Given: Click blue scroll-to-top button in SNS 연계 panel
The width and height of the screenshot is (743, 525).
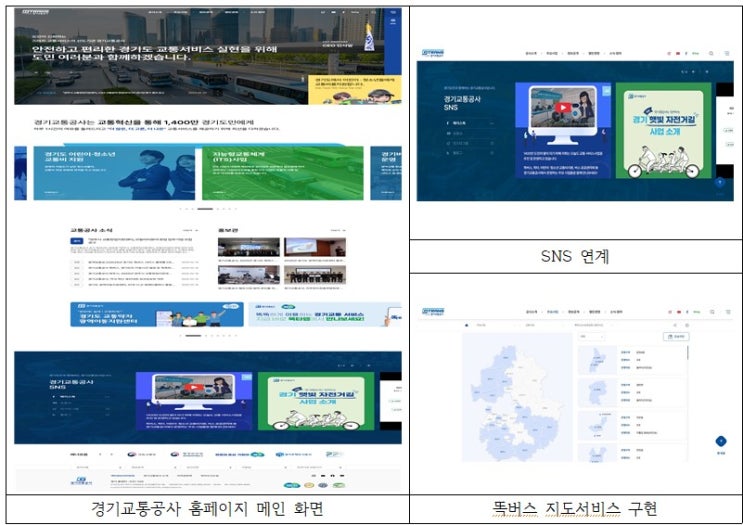Looking at the screenshot, I should (x=720, y=182).
